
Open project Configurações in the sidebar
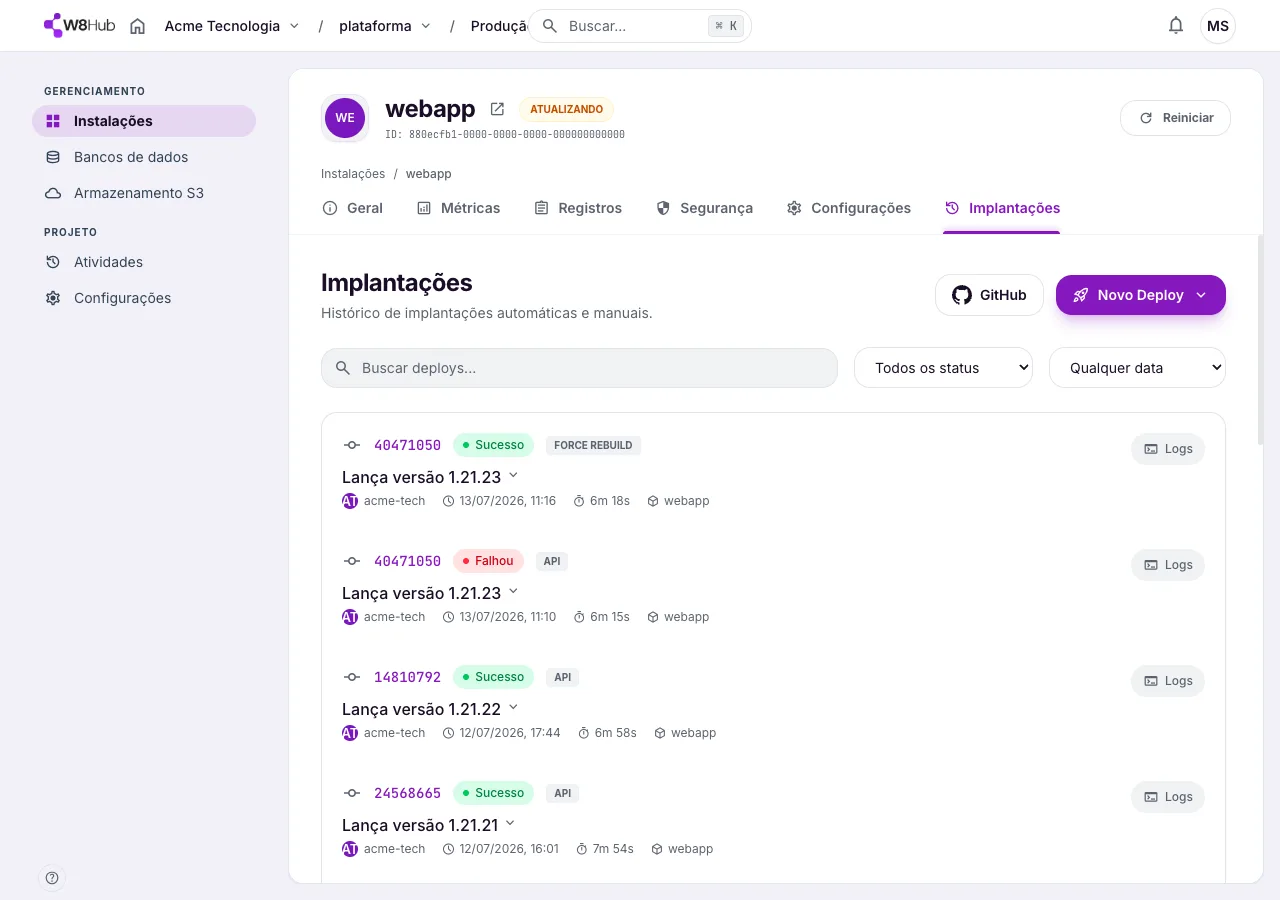pos(144,298)
